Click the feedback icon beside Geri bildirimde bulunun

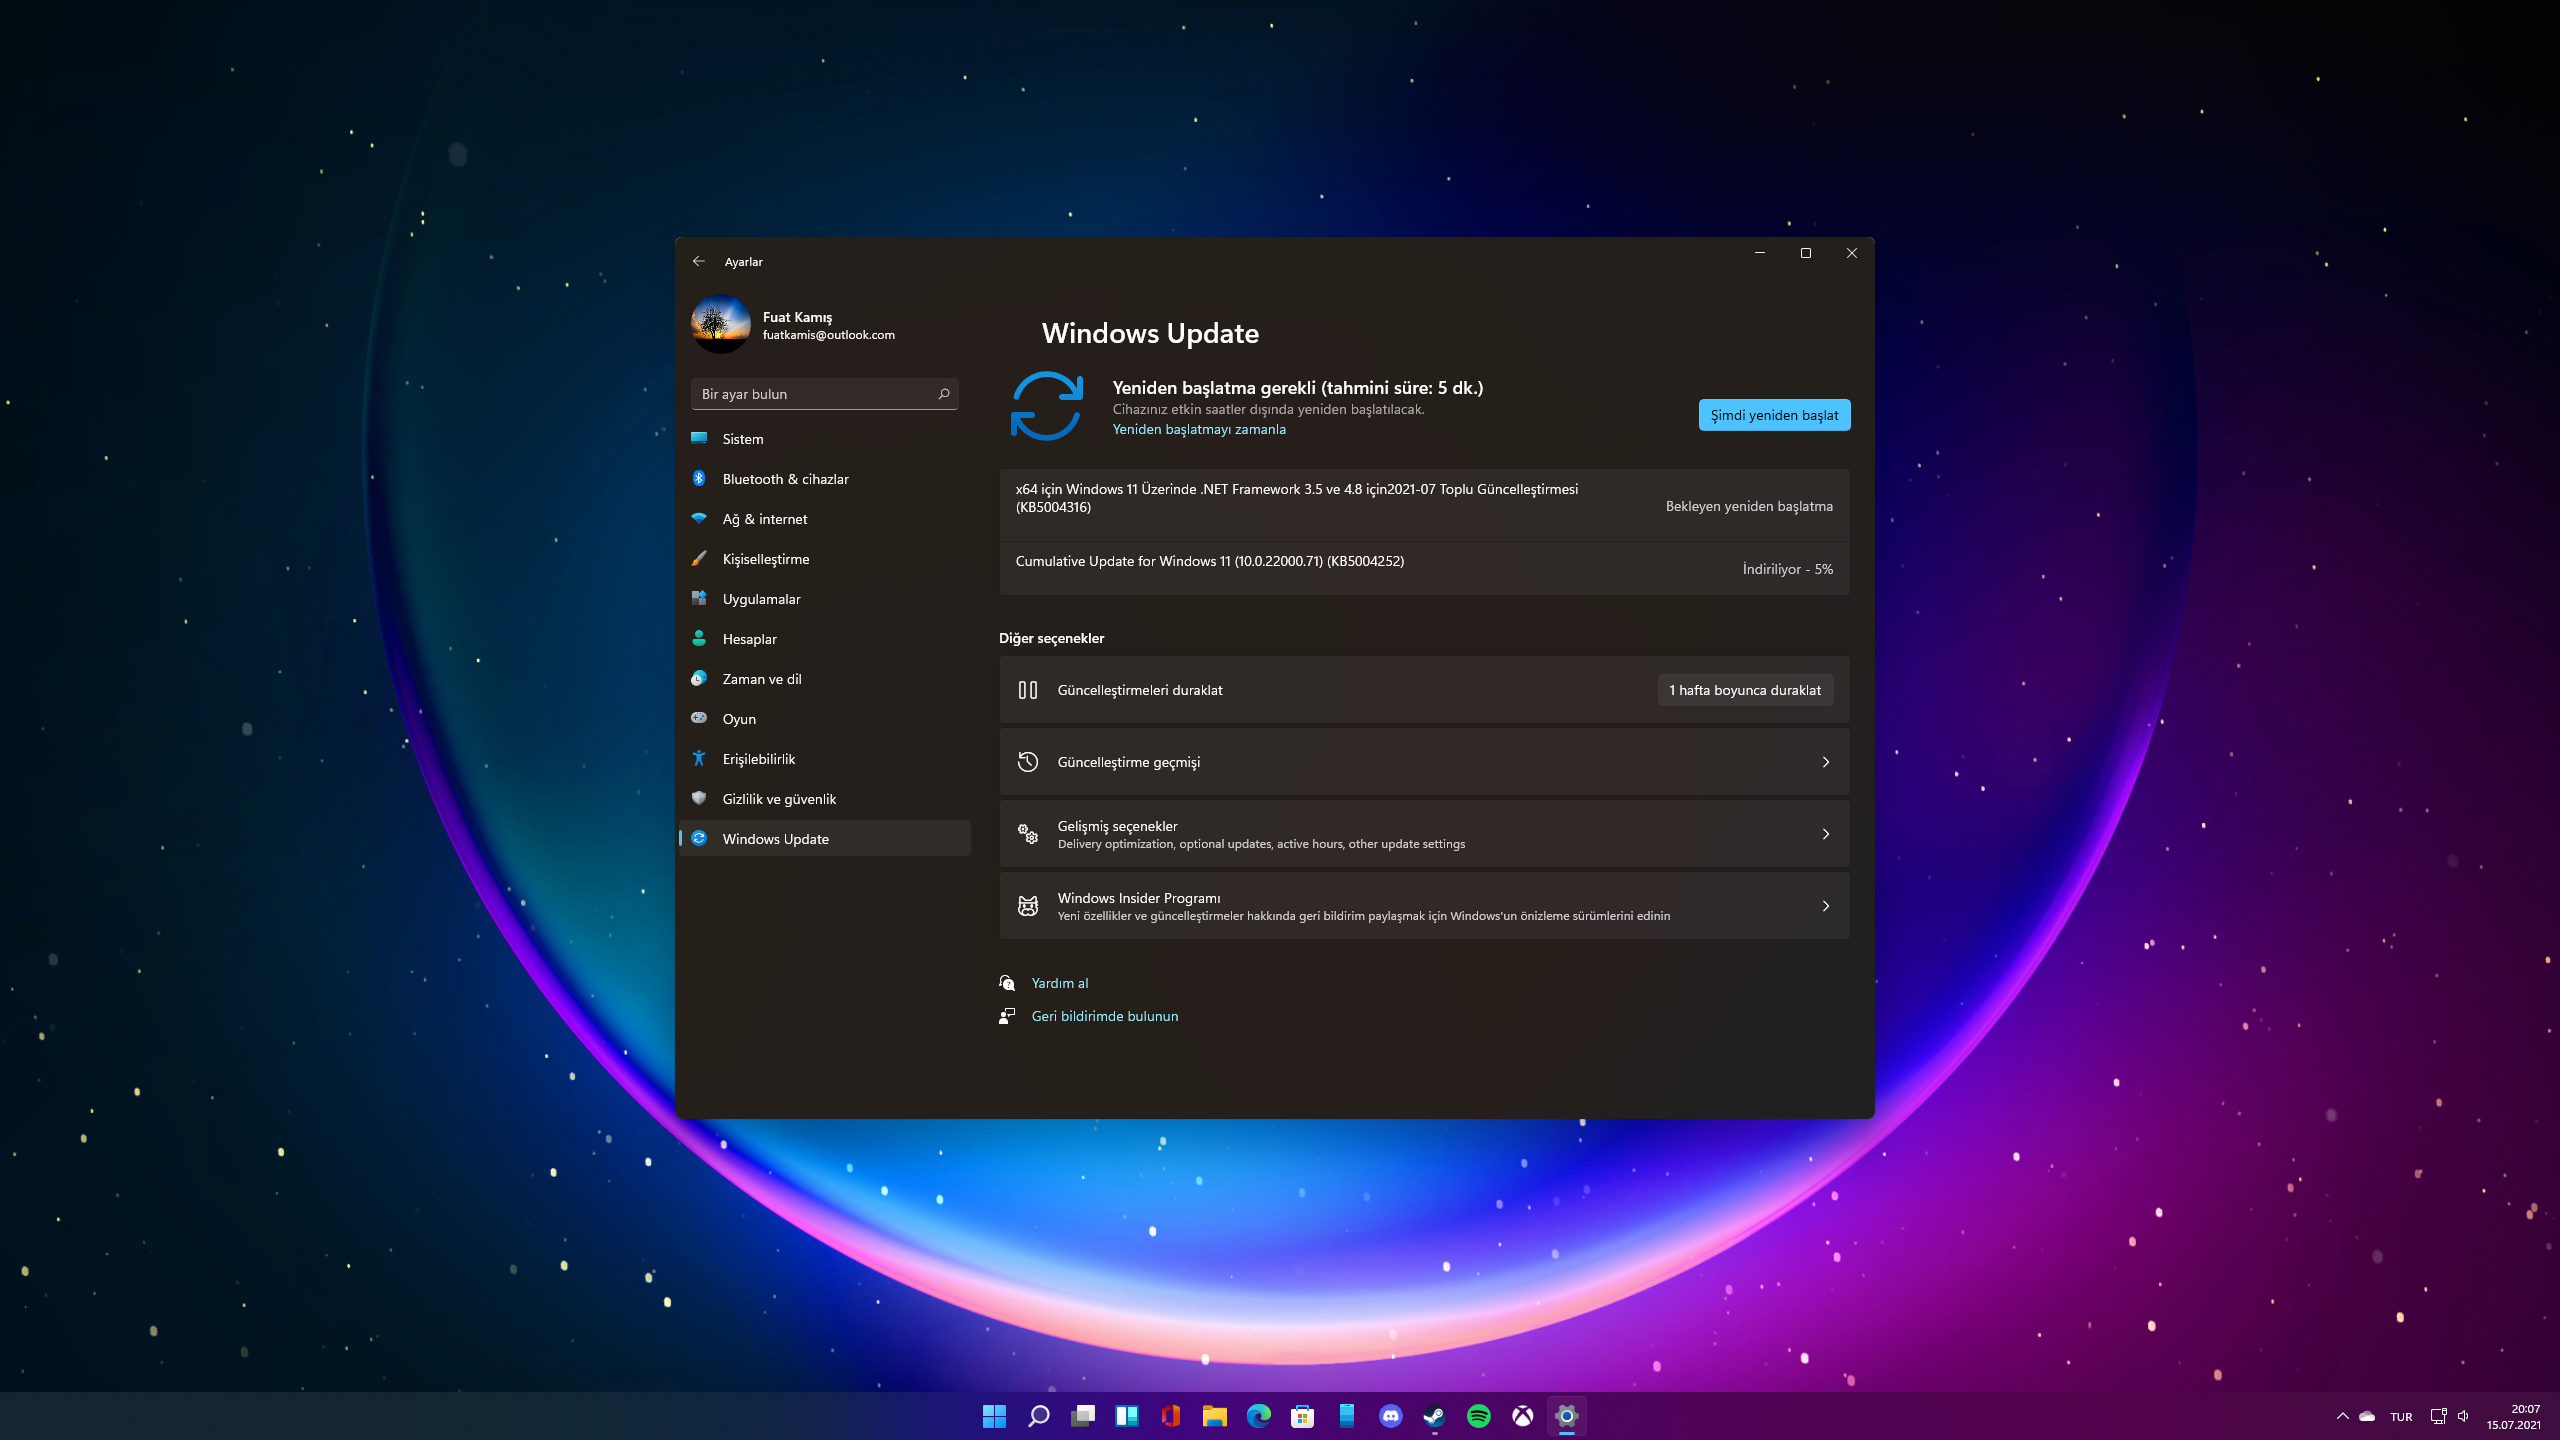point(1007,1016)
